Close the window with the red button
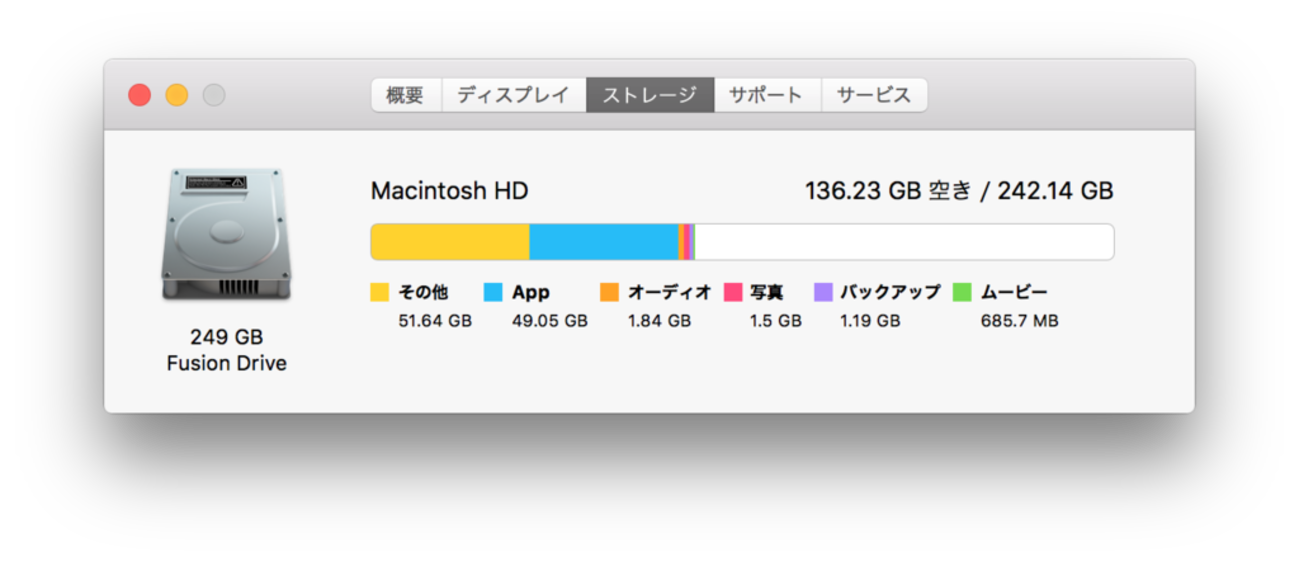This screenshot has width=1299, height=562. tap(140, 95)
